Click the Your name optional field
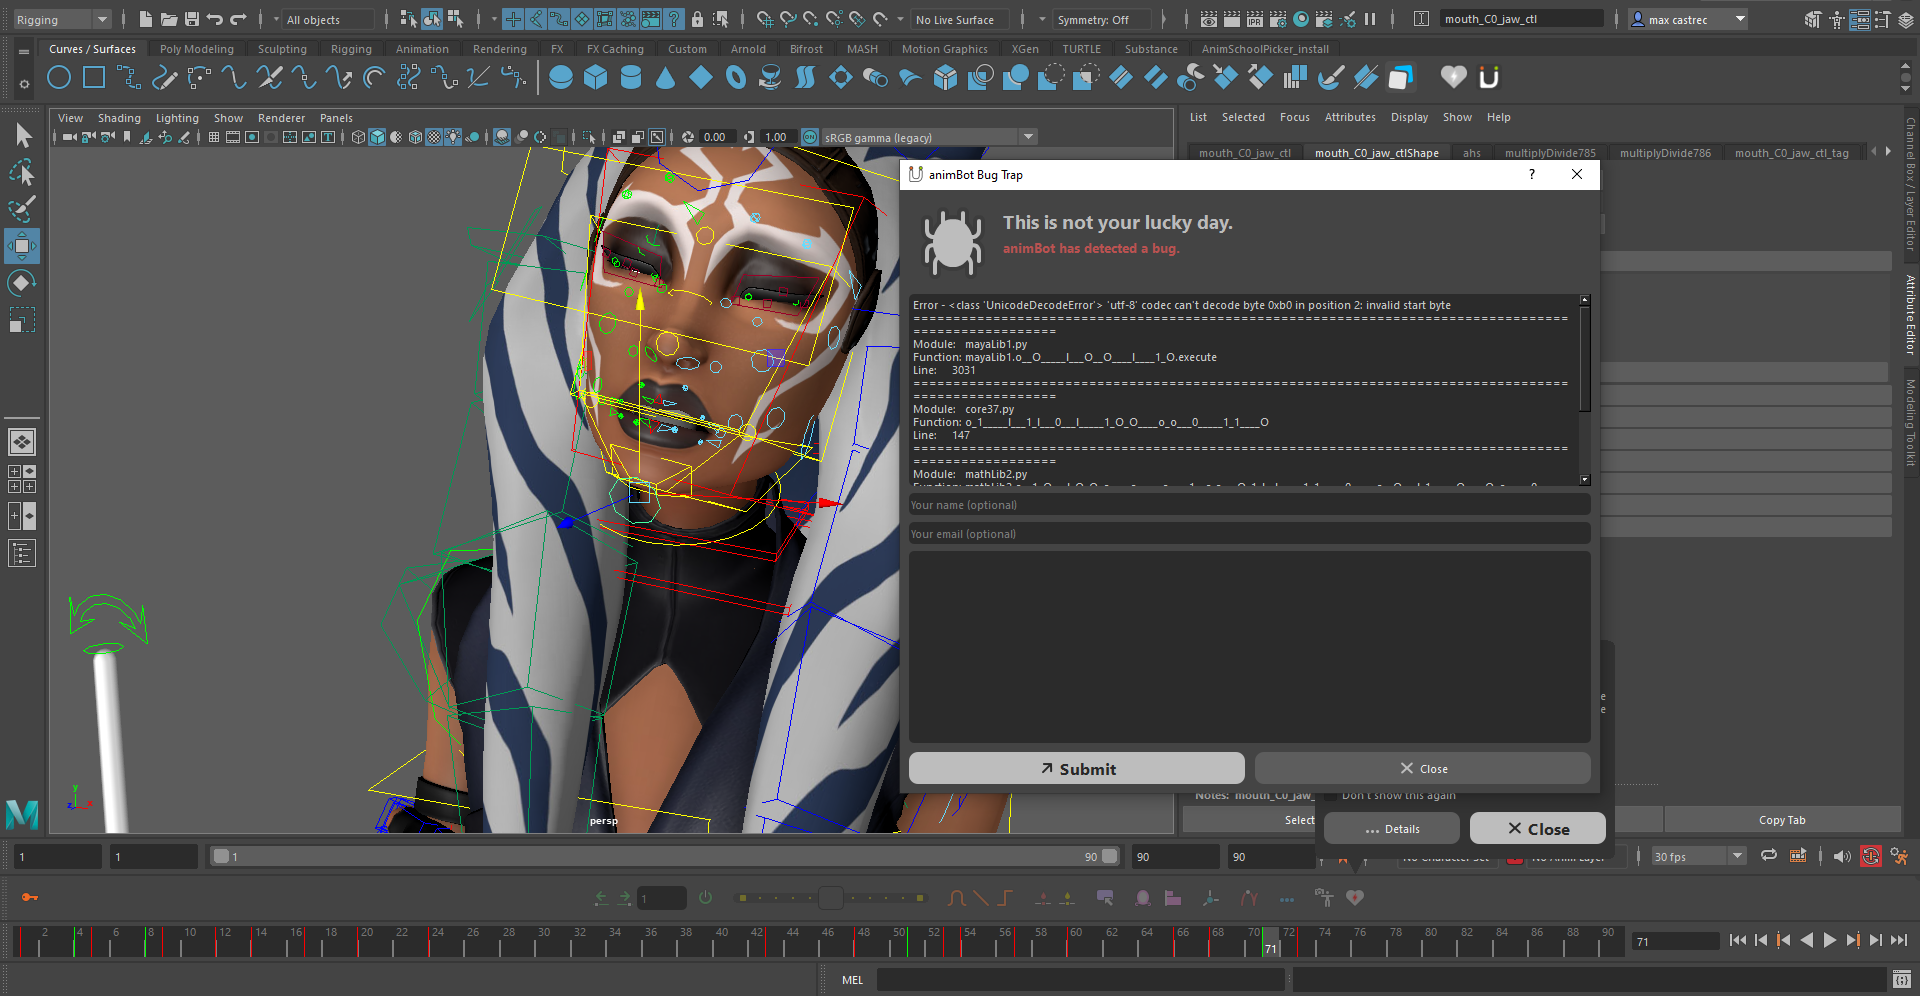This screenshot has height=996, width=1920. point(1249,505)
